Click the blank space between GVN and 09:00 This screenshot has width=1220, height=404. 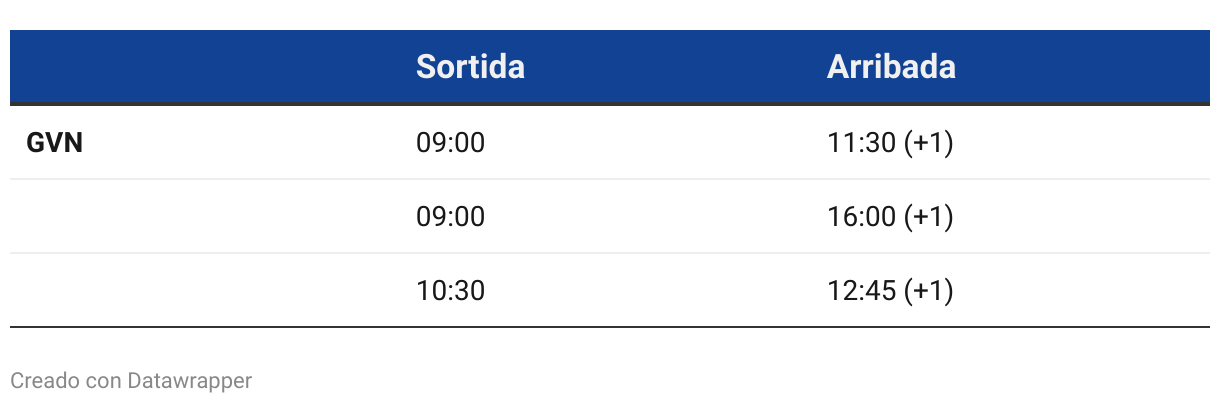(250, 143)
